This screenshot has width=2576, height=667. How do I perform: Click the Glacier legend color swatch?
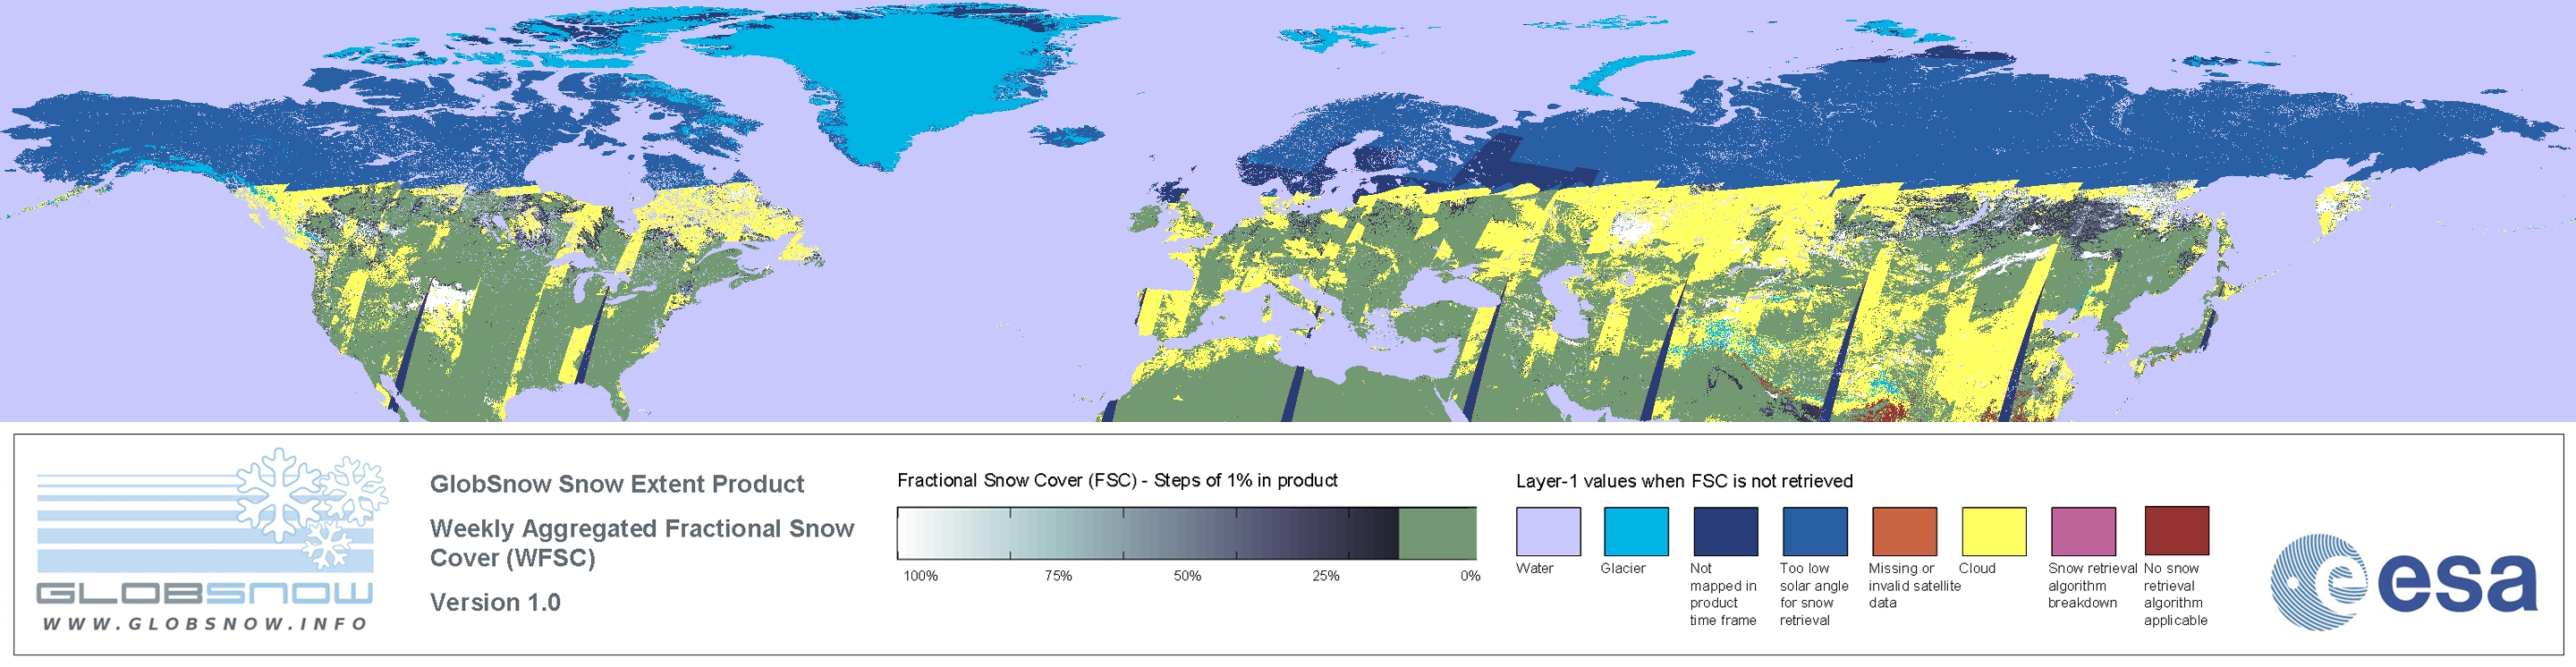(x=1636, y=531)
